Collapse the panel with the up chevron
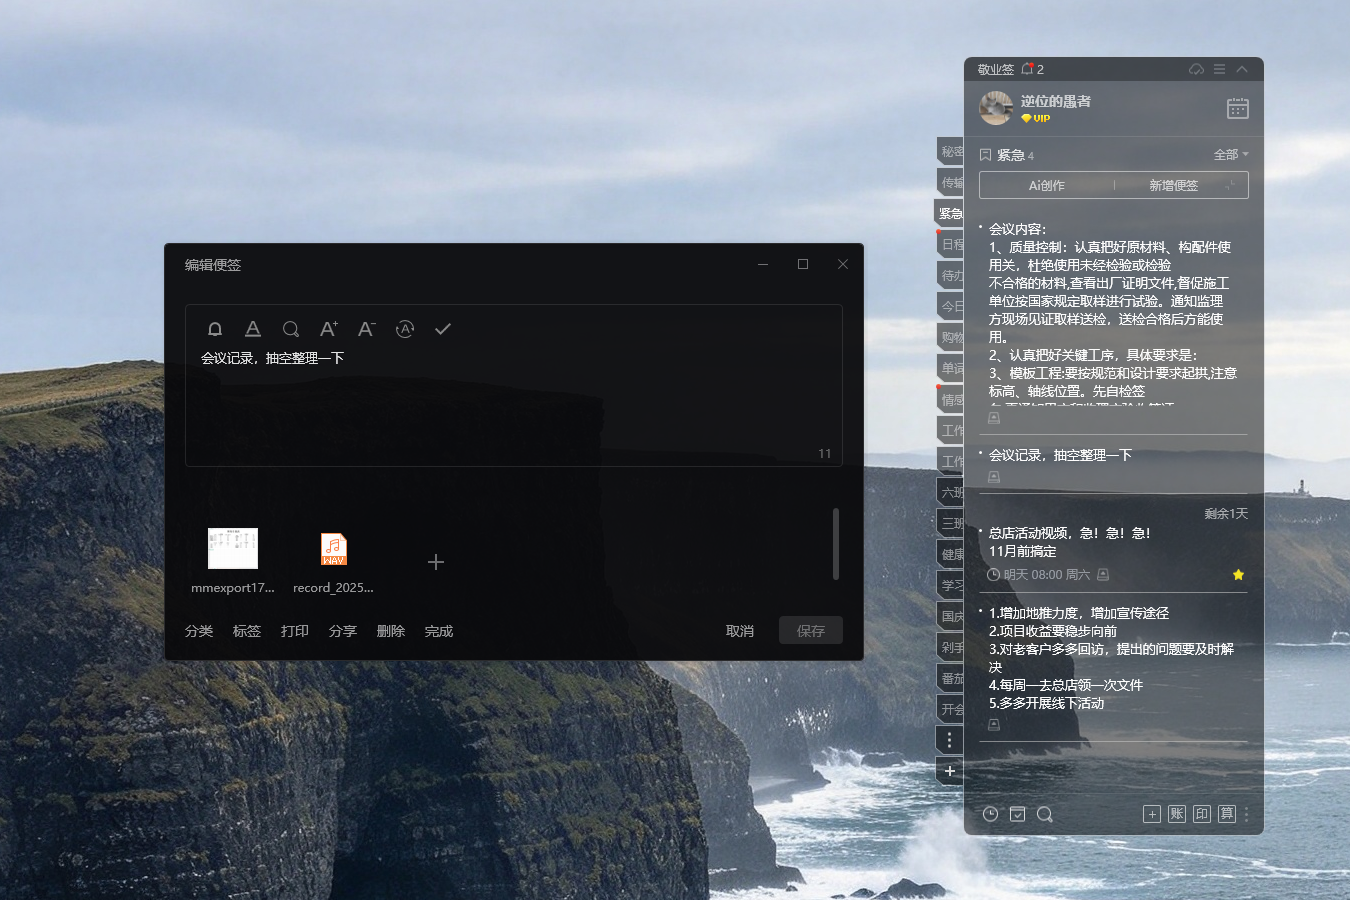Screen dimensions: 1350x900 click(1242, 69)
